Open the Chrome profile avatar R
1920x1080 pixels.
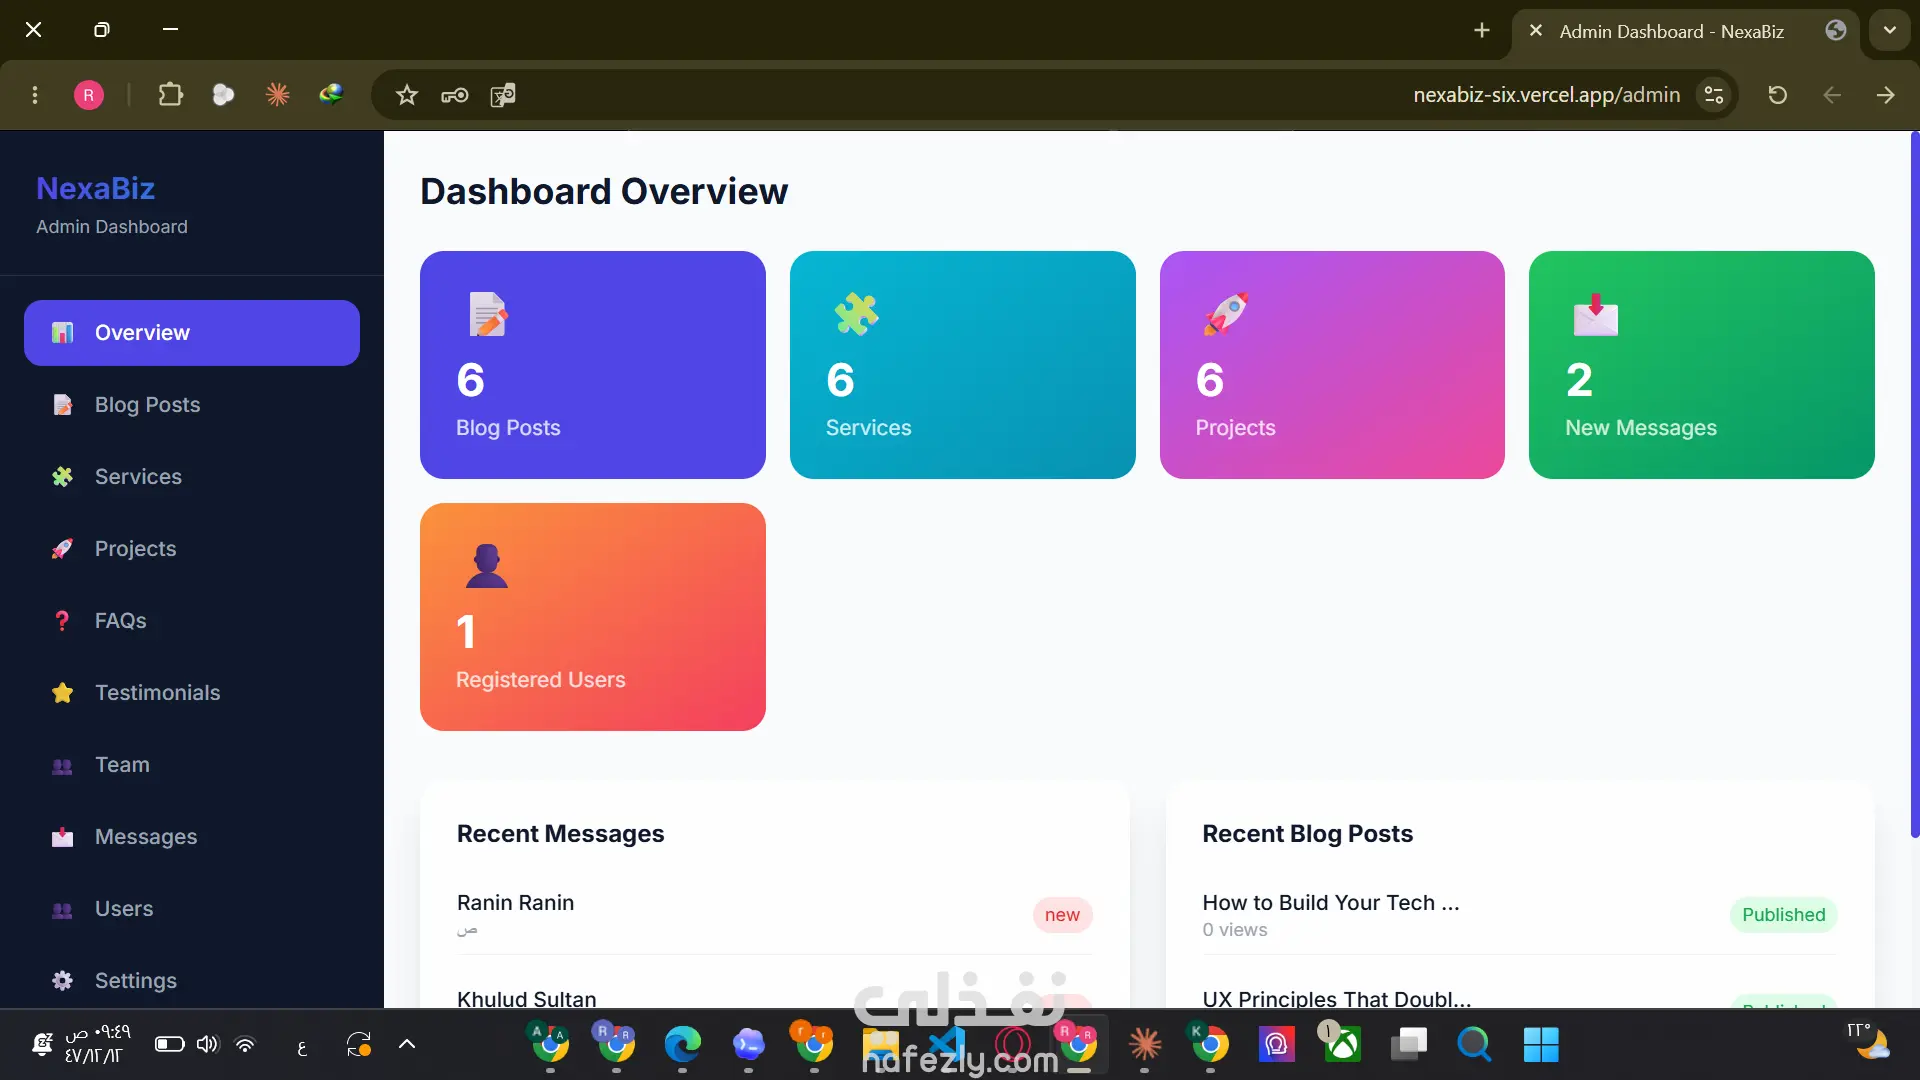pos(89,95)
